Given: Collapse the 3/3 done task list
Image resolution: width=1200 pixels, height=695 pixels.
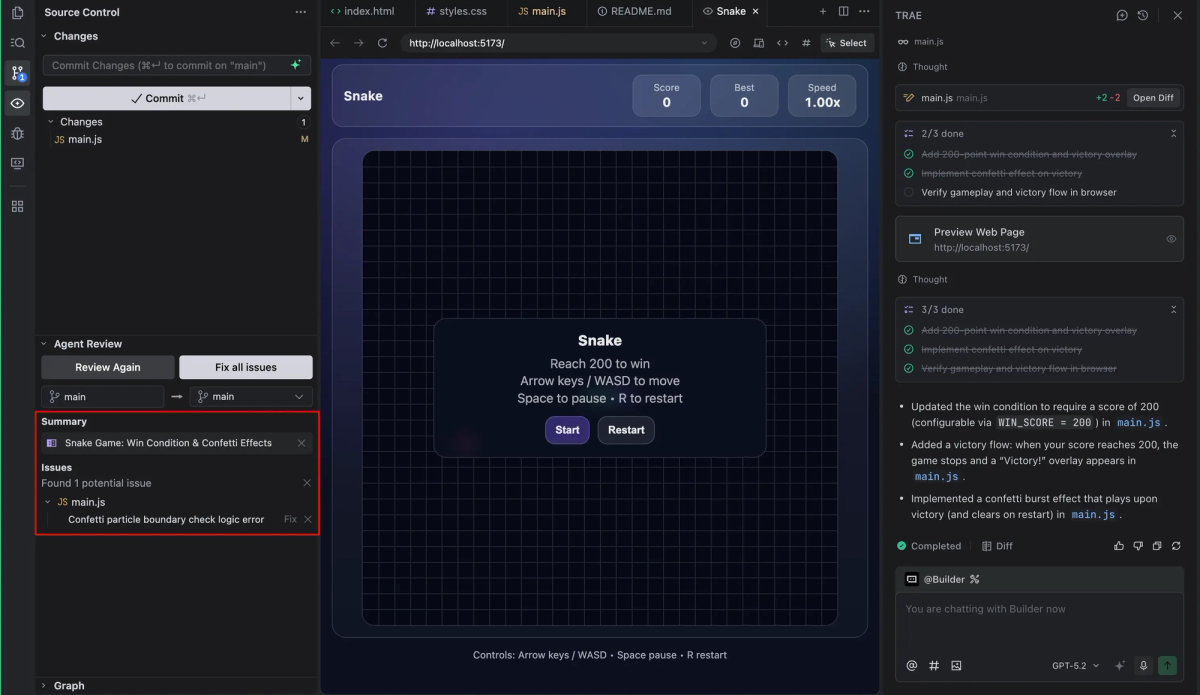Looking at the screenshot, I should 1173,310.
